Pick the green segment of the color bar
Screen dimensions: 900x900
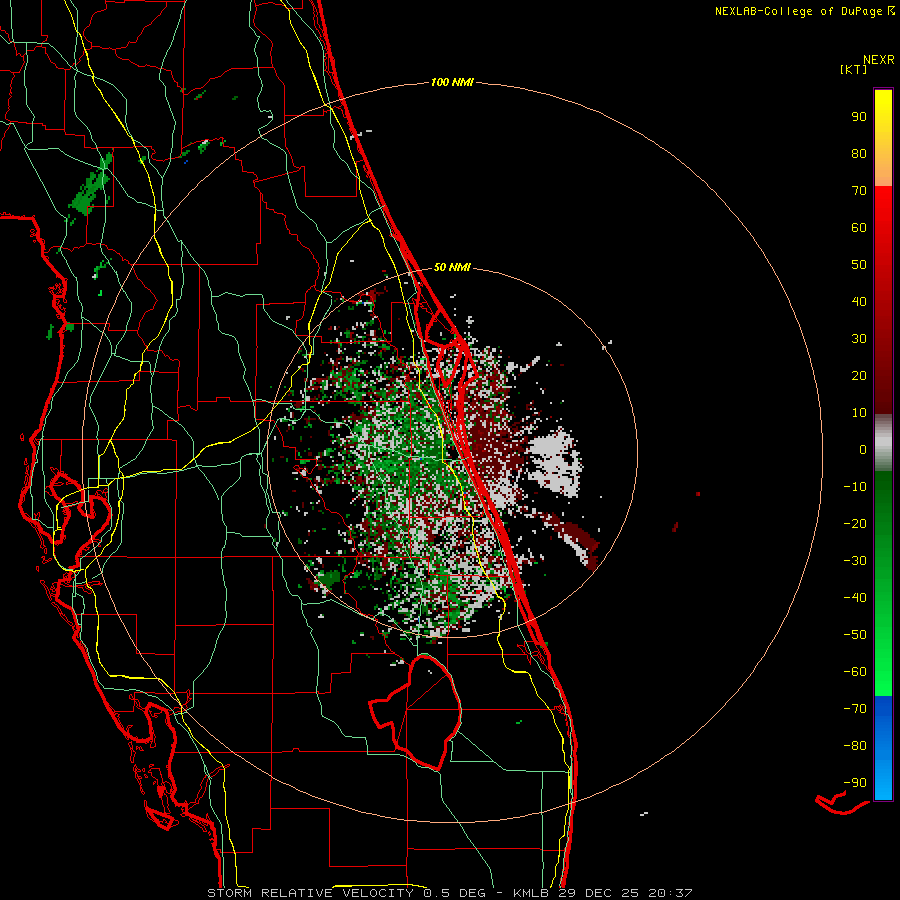coord(883,583)
